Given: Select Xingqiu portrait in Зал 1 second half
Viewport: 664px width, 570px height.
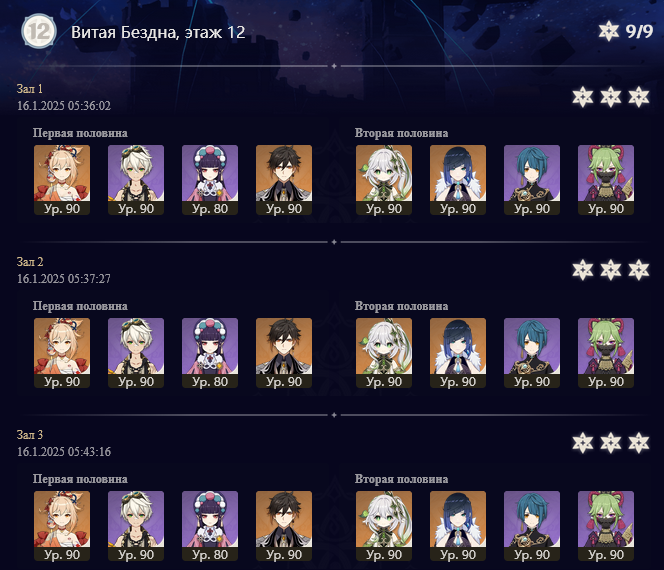Looking at the screenshot, I should (x=532, y=180).
